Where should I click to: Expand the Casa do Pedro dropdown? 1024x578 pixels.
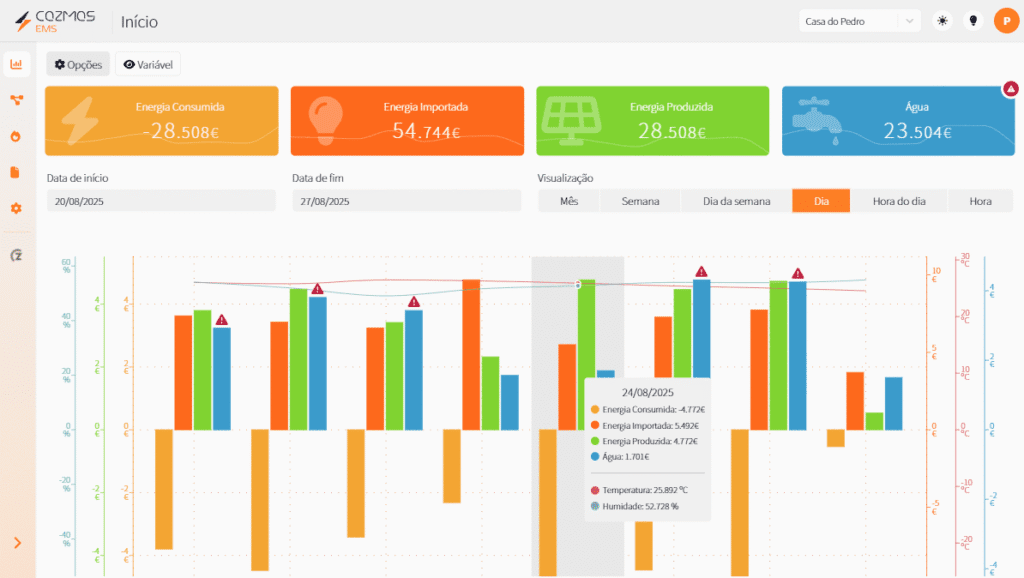pos(858,21)
